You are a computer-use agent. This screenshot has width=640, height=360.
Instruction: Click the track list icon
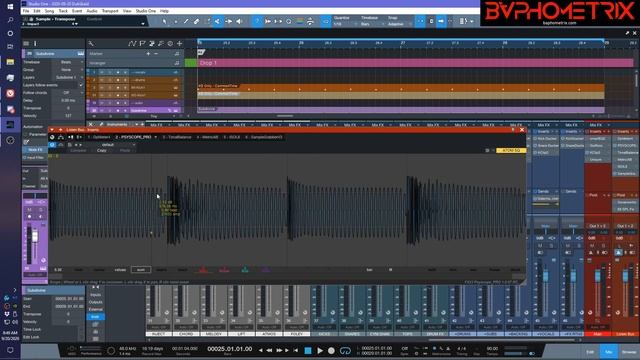coord(26,43)
